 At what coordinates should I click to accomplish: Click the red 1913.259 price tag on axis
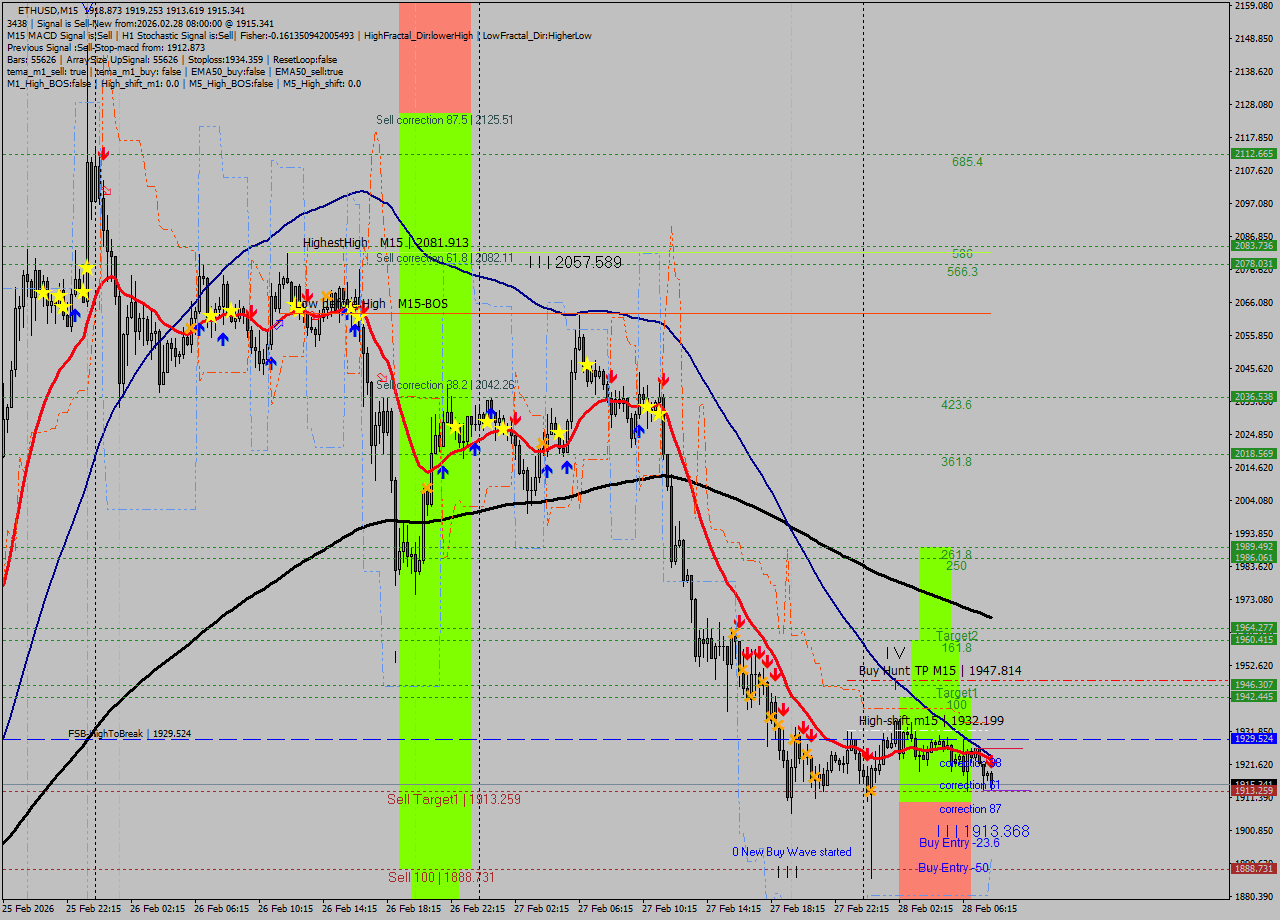(1253, 791)
